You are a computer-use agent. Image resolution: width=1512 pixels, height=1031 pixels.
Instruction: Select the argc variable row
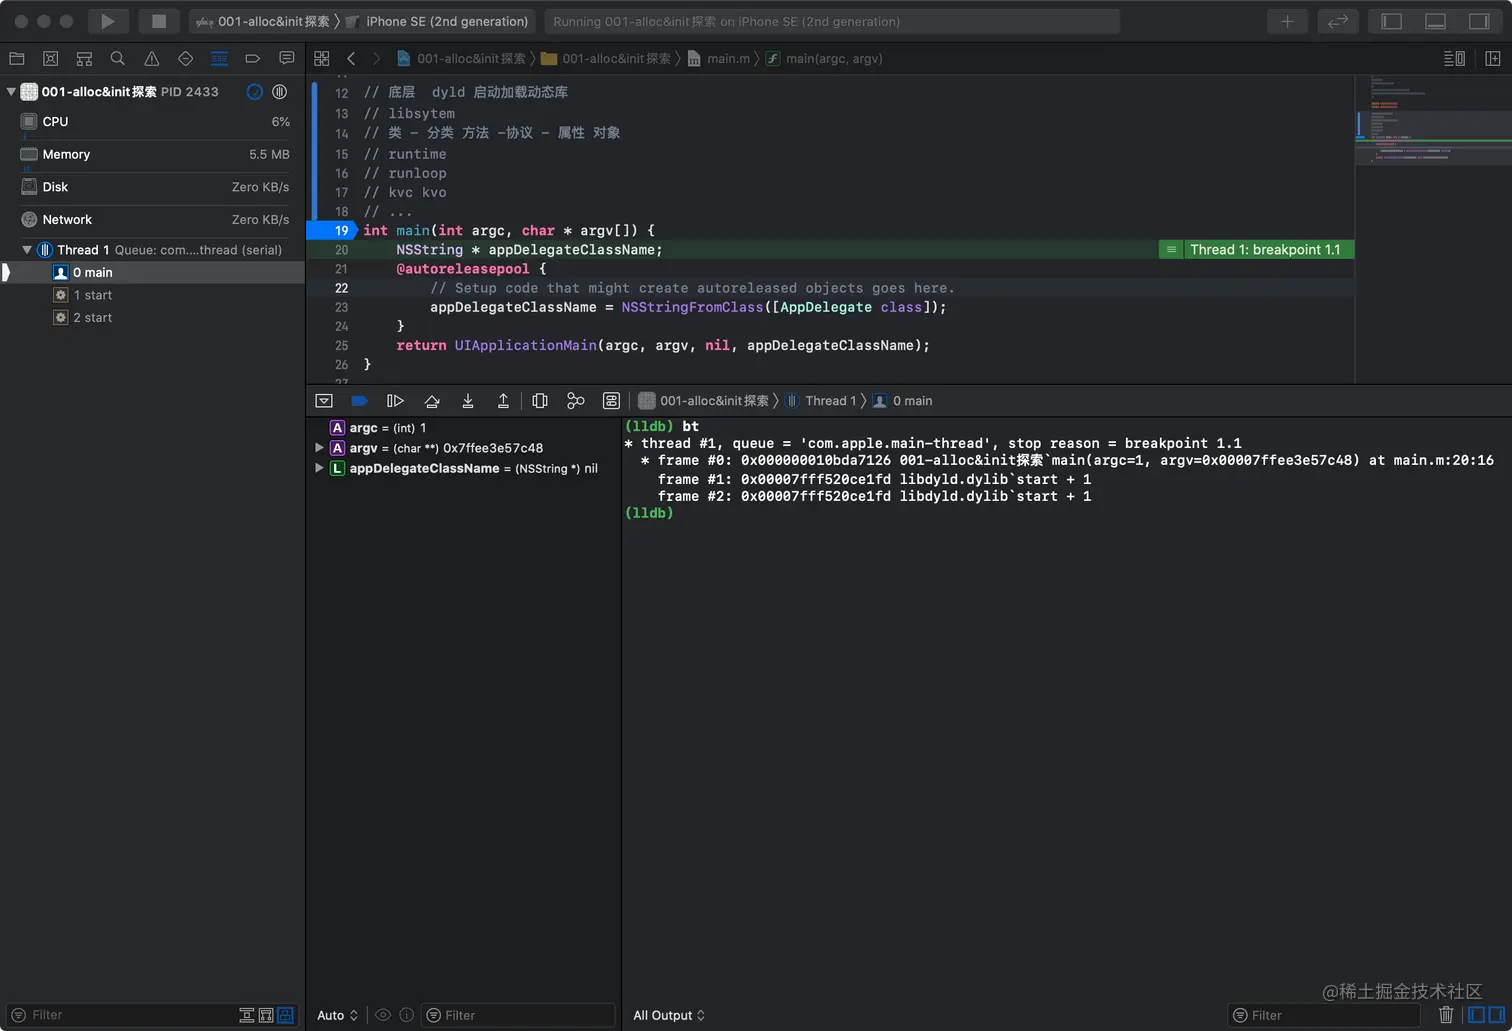464,428
